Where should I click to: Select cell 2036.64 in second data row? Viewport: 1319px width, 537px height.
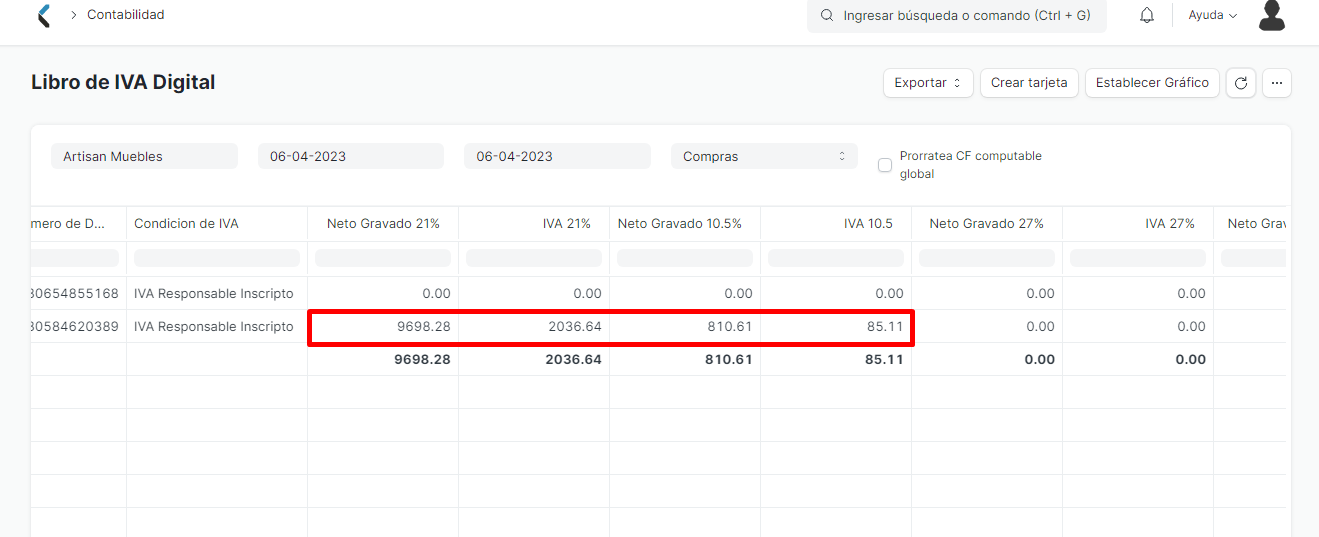[x=534, y=326]
